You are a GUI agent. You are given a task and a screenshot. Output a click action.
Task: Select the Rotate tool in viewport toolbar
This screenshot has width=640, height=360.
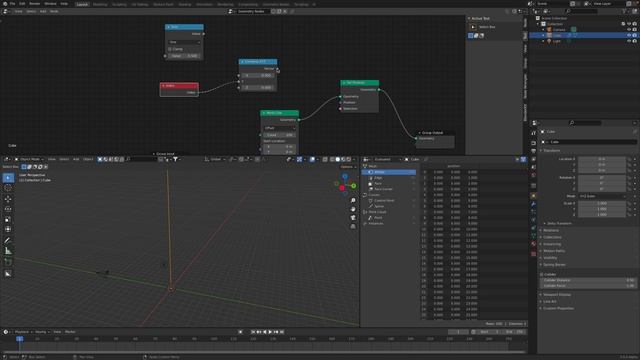[x=8, y=209]
